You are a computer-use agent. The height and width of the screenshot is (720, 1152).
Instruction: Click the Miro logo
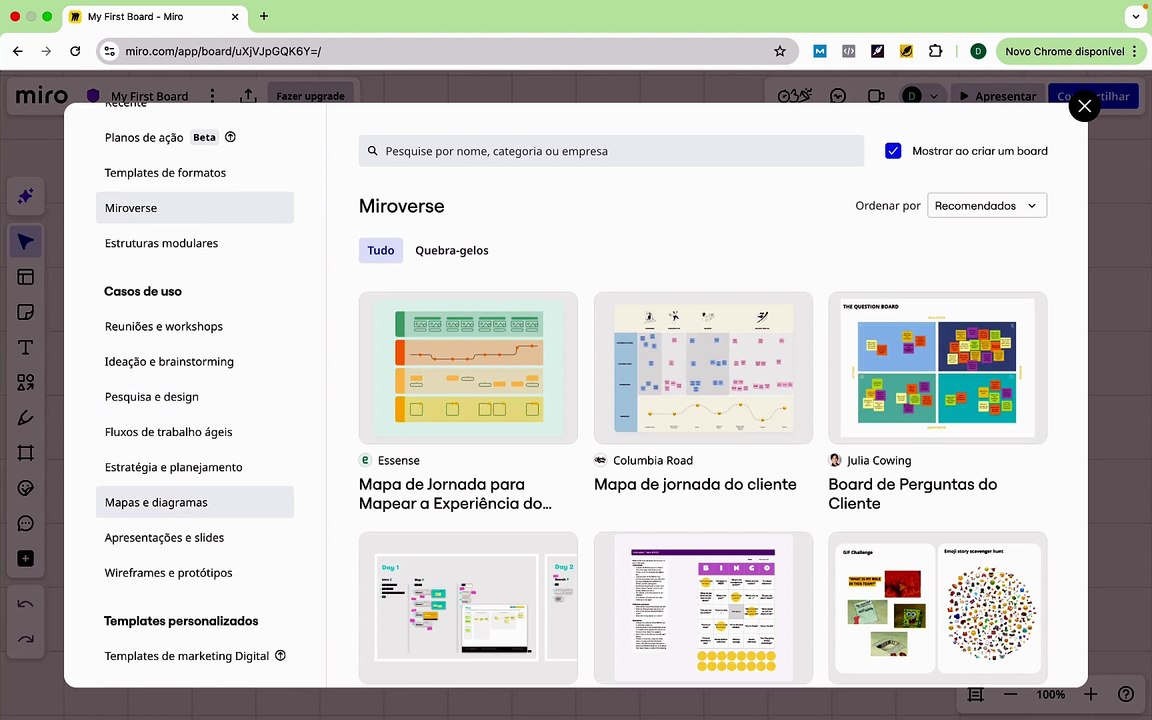42,96
